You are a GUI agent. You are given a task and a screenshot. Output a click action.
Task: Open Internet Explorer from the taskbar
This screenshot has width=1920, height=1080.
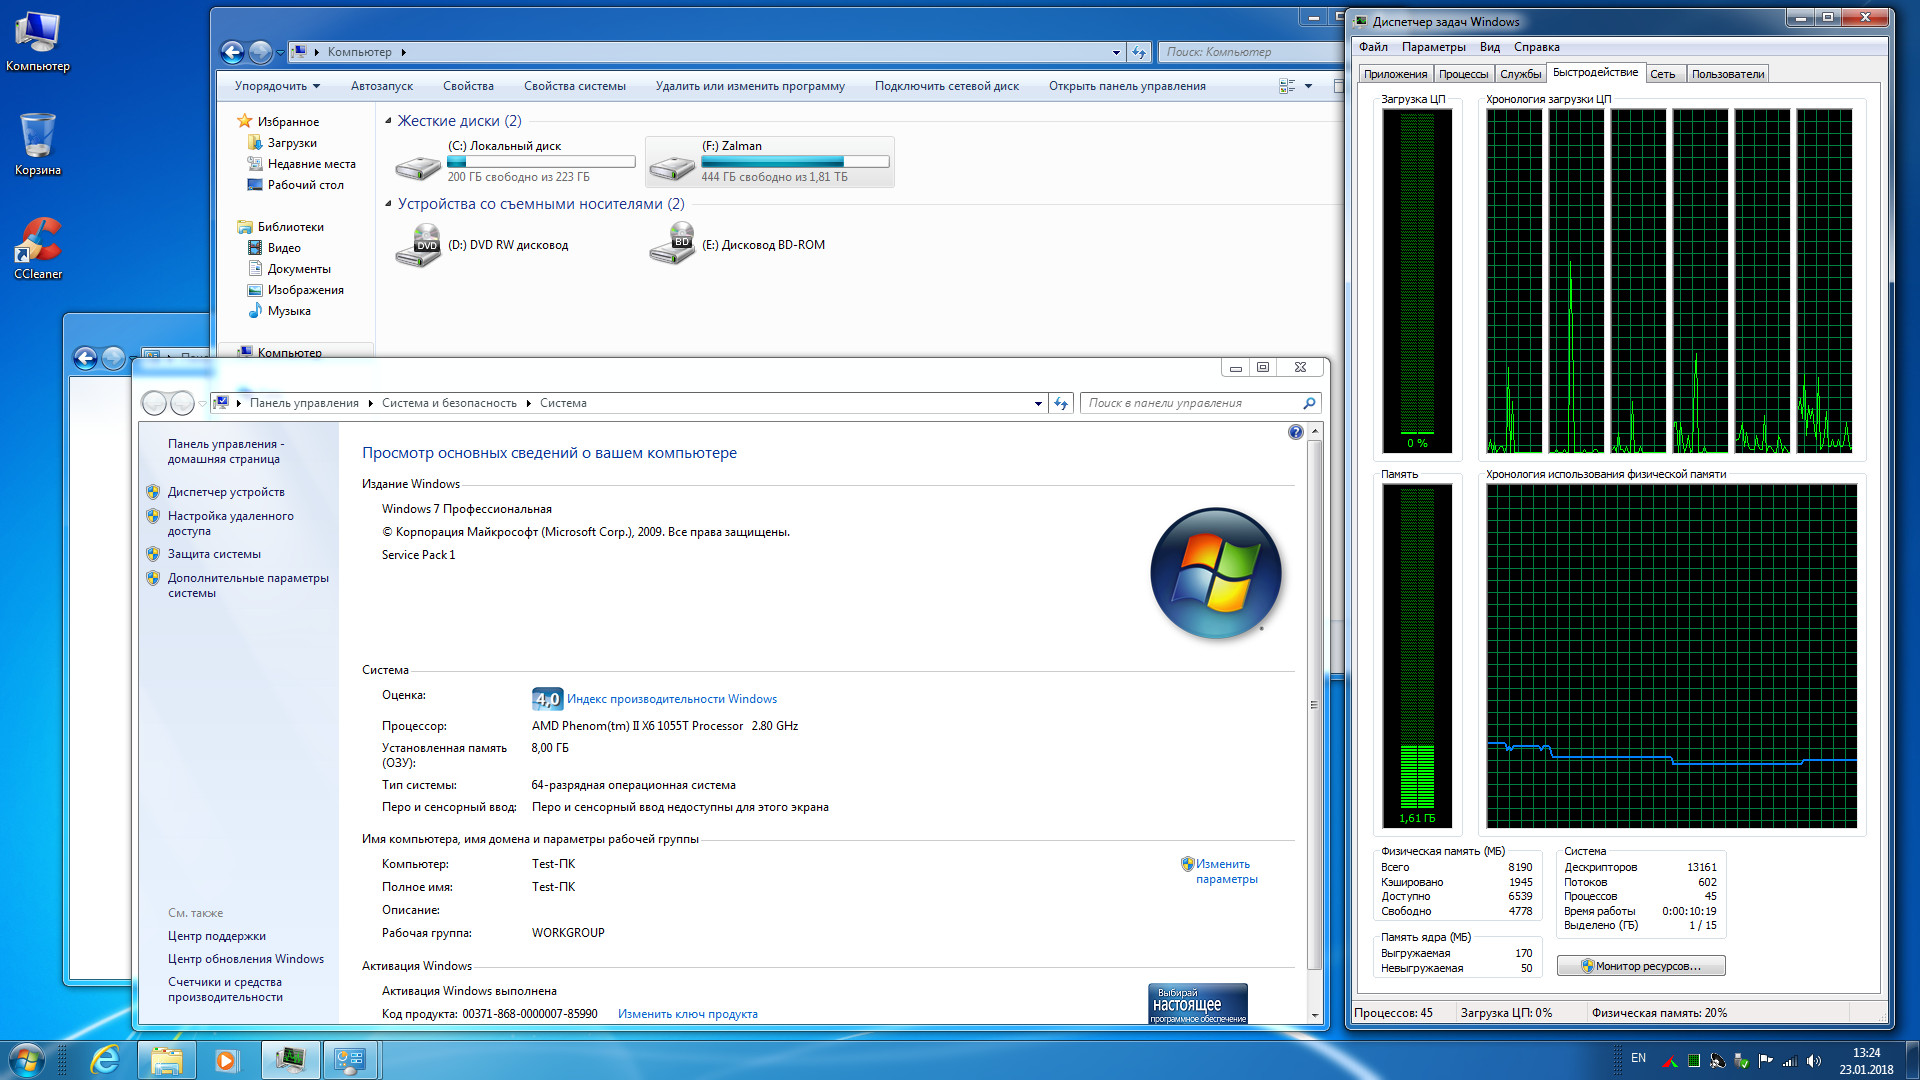click(x=105, y=1060)
